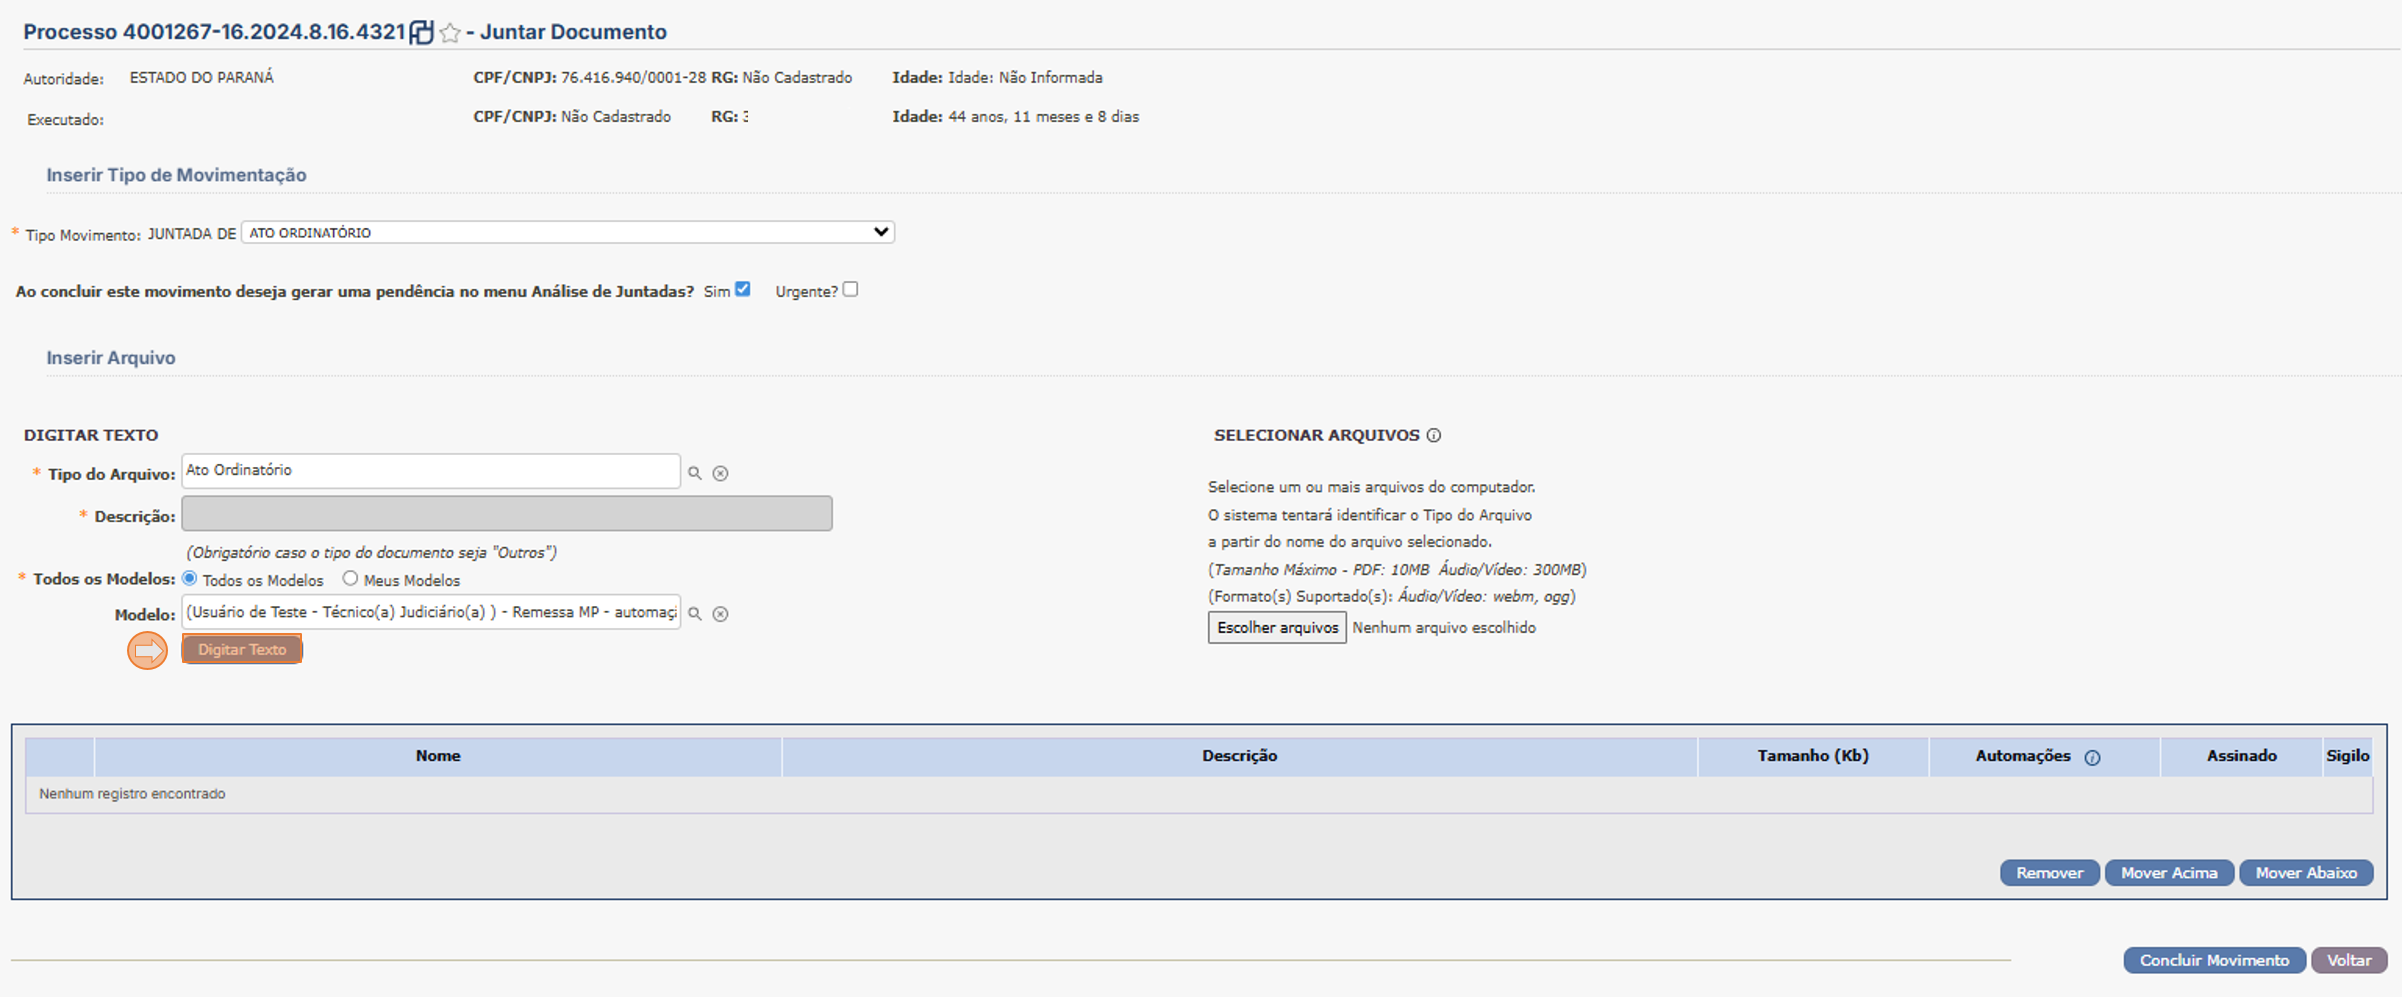The image size is (2402, 997).
Task: Focus the Descrição input field
Action: click(507, 513)
